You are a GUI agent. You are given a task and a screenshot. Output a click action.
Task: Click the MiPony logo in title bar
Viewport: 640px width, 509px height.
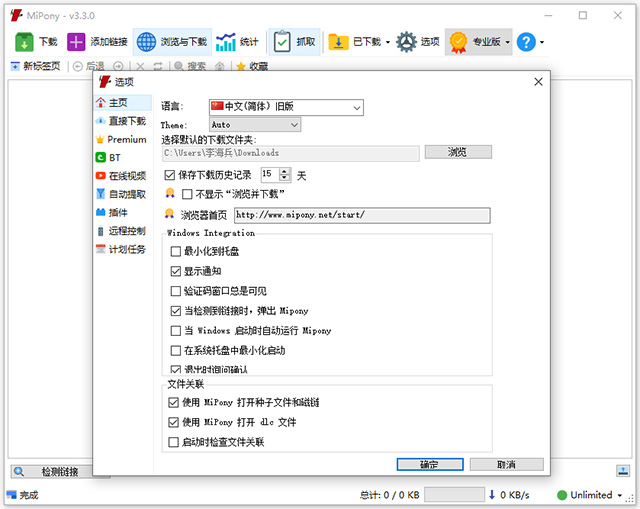point(16,16)
